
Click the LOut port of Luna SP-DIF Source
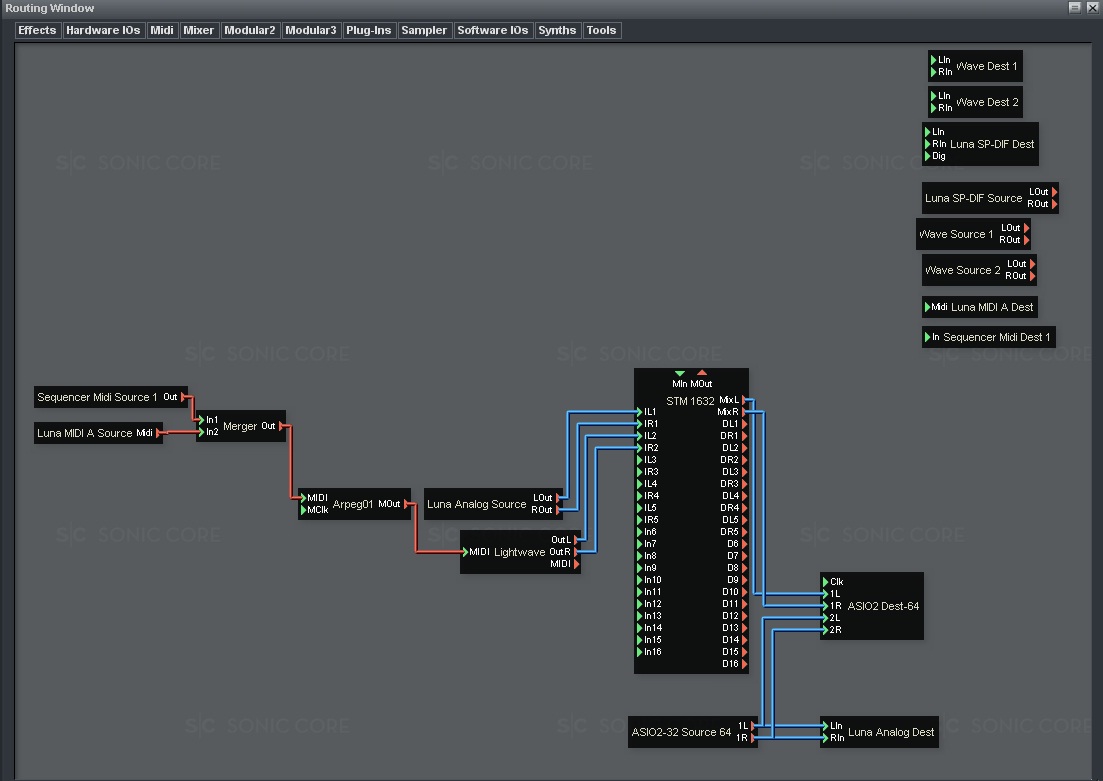1054,191
